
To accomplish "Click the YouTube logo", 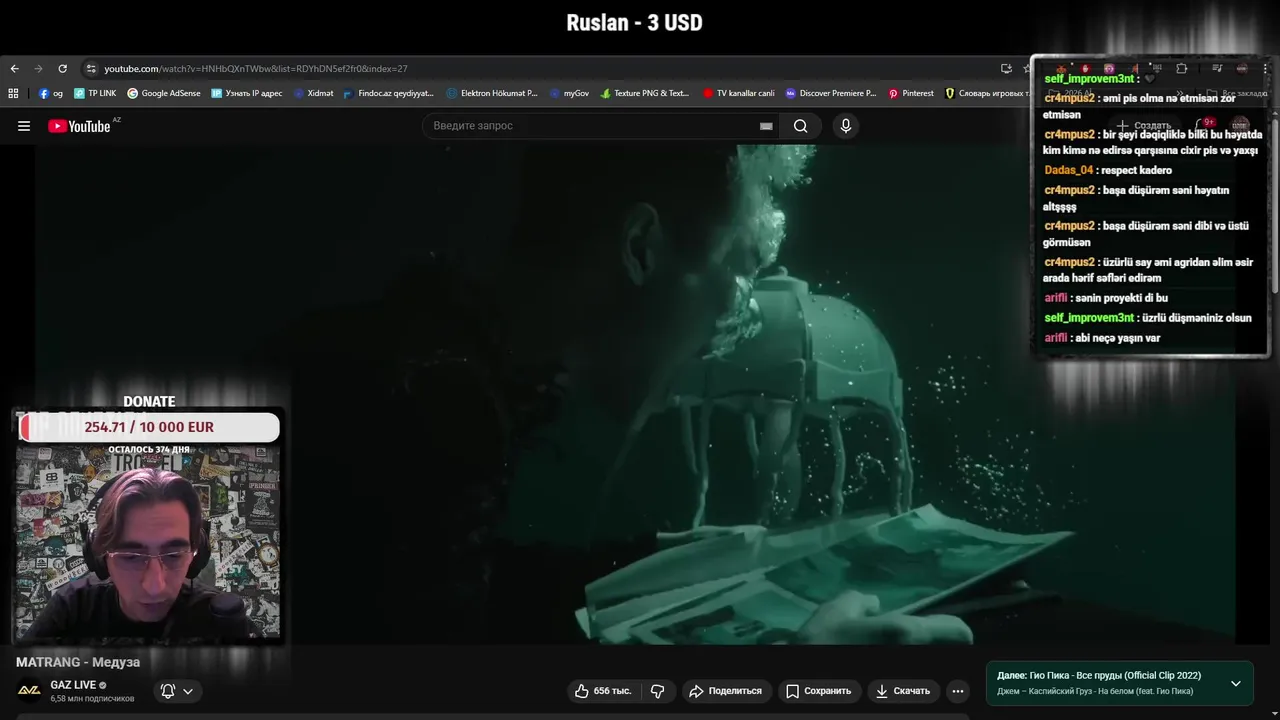I will coord(79,126).
